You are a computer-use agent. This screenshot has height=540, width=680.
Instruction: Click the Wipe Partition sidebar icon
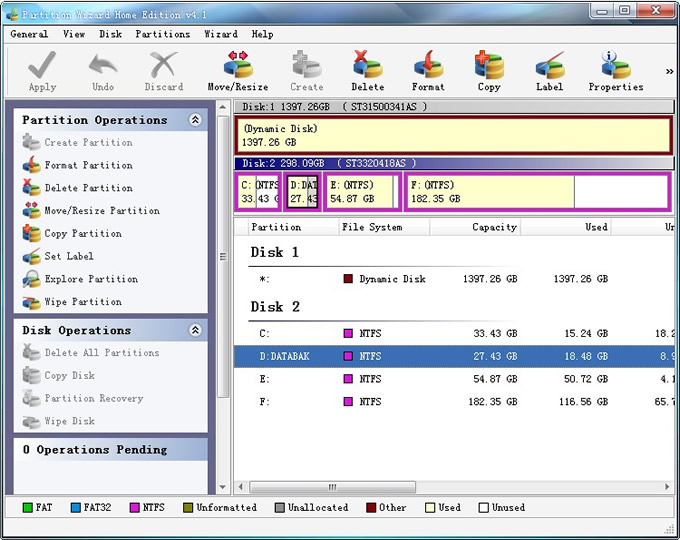point(31,302)
